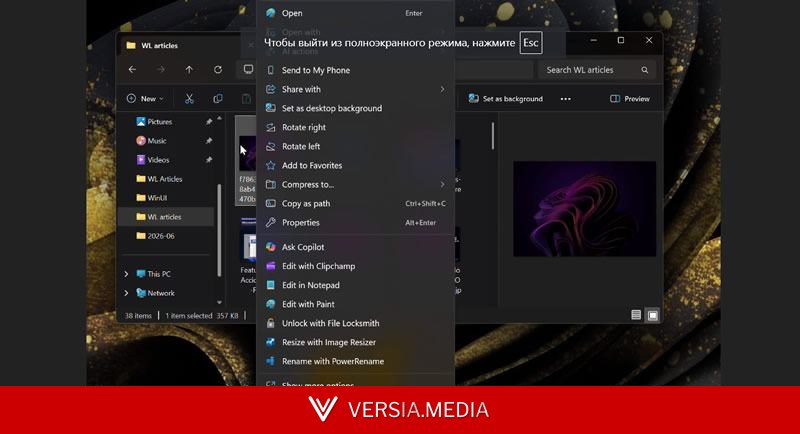800x434 pixels.
Task: Expand the This PC tree node
Action: [127, 274]
